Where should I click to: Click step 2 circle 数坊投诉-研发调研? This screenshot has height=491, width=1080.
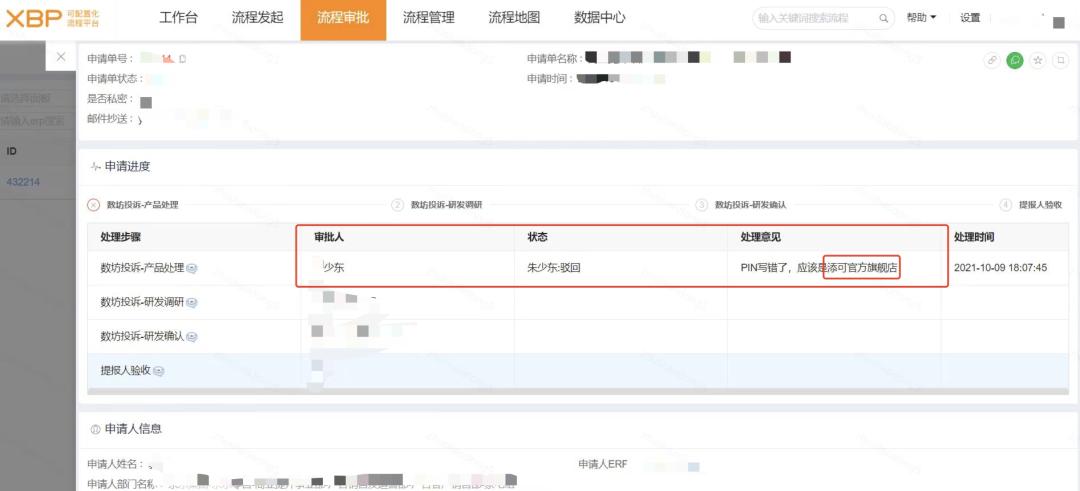[x=397, y=205]
